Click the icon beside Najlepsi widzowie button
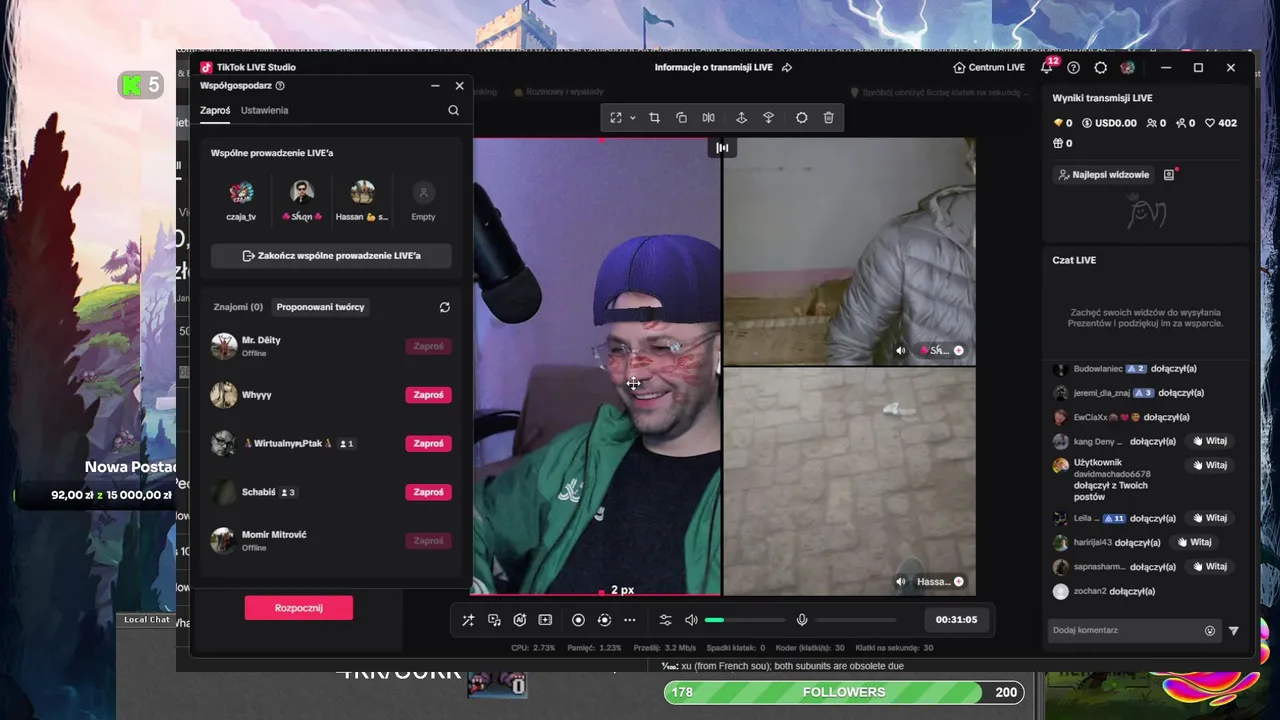The image size is (1280, 720). click(x=1169, y=174)
